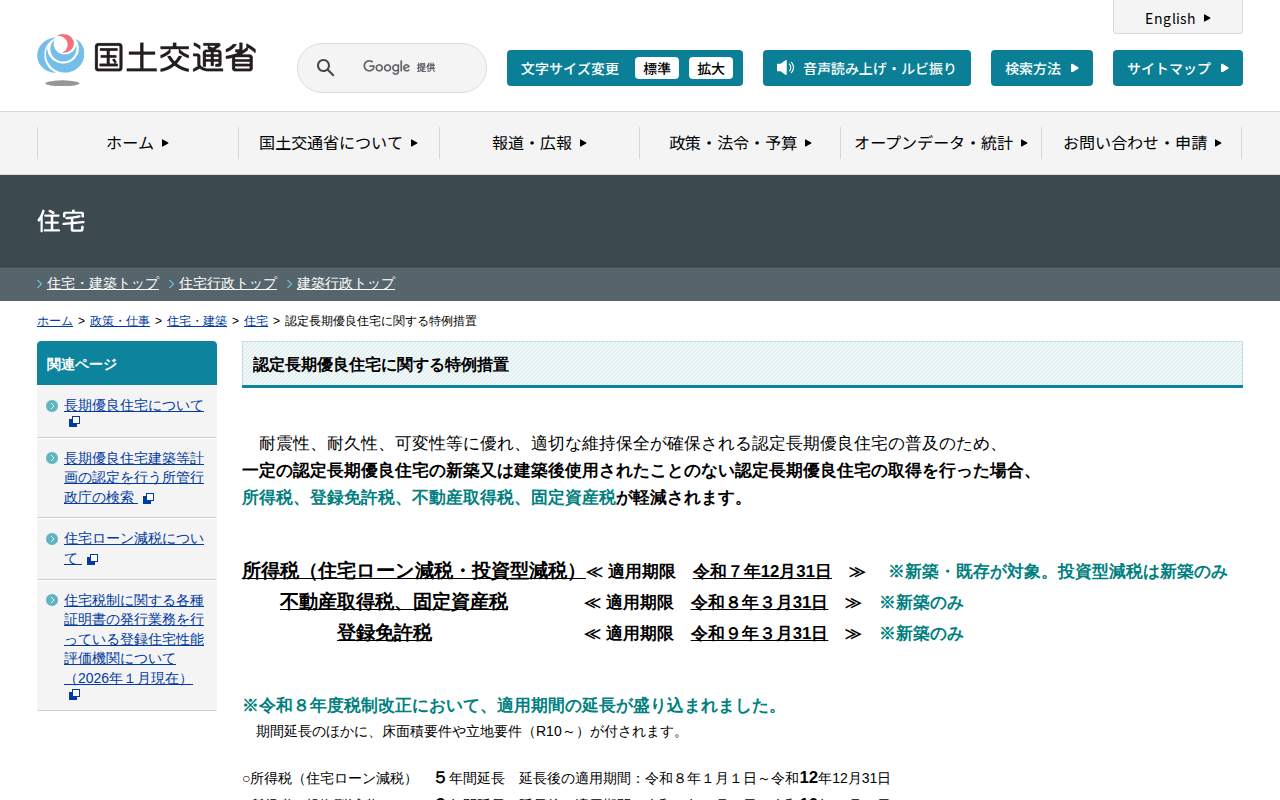Open 住宅税制に関する各種証明書 sidebar link
1280x800 pixels.
[x=134, y=639]
